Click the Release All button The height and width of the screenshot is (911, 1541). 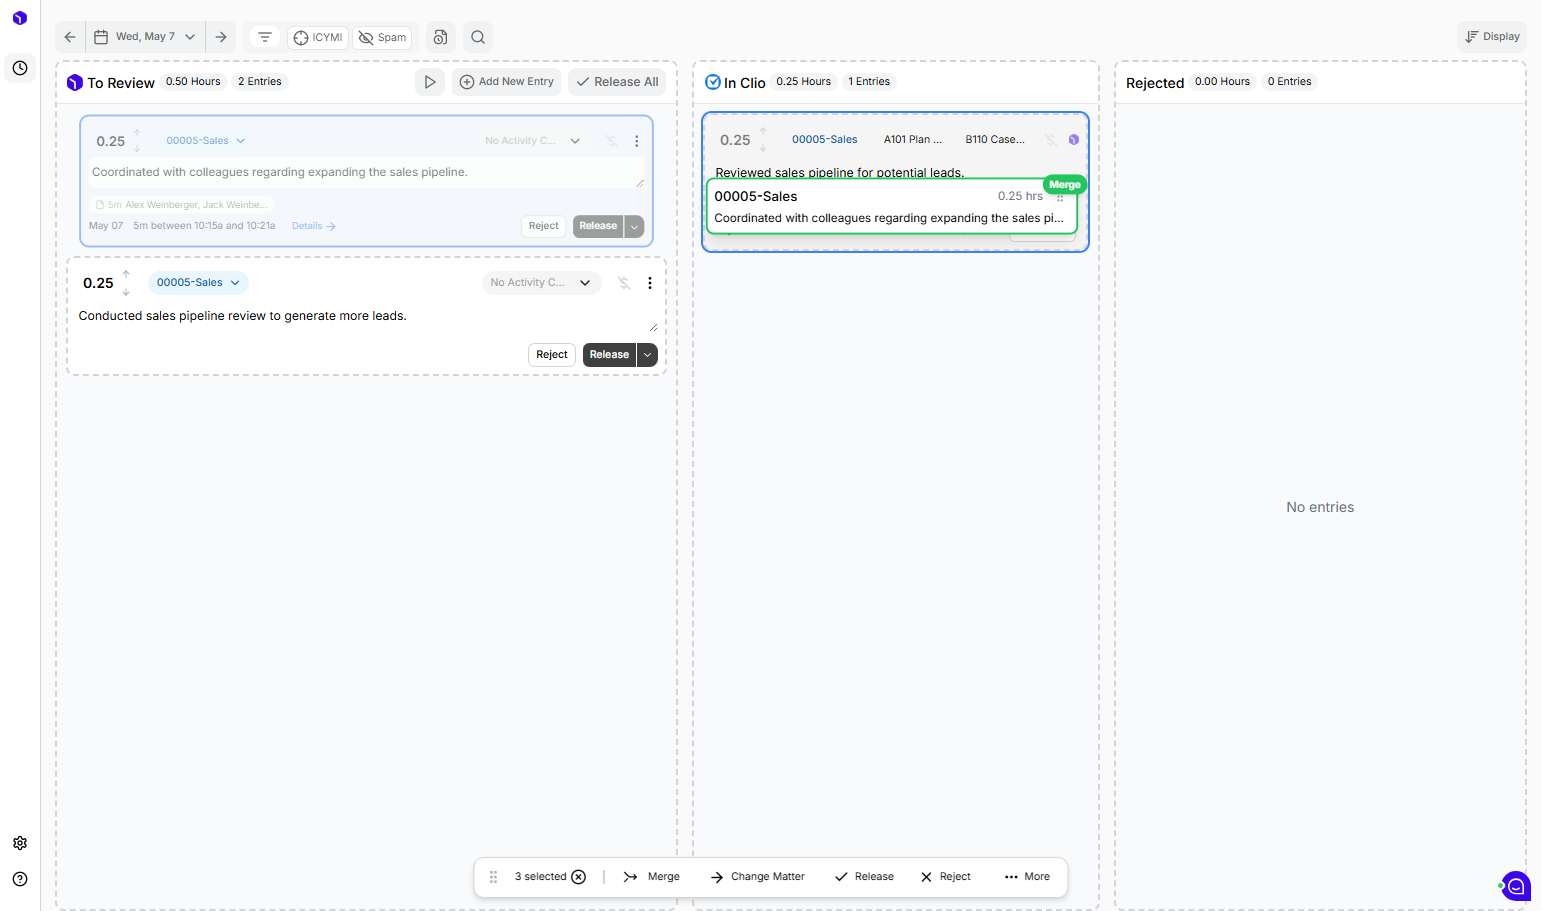point(618,82)
